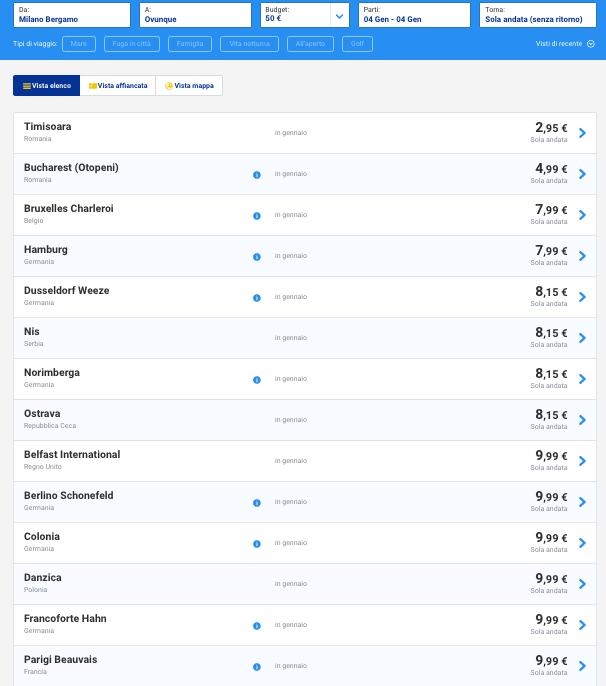Click the Parti departure date field

[413, 15]
